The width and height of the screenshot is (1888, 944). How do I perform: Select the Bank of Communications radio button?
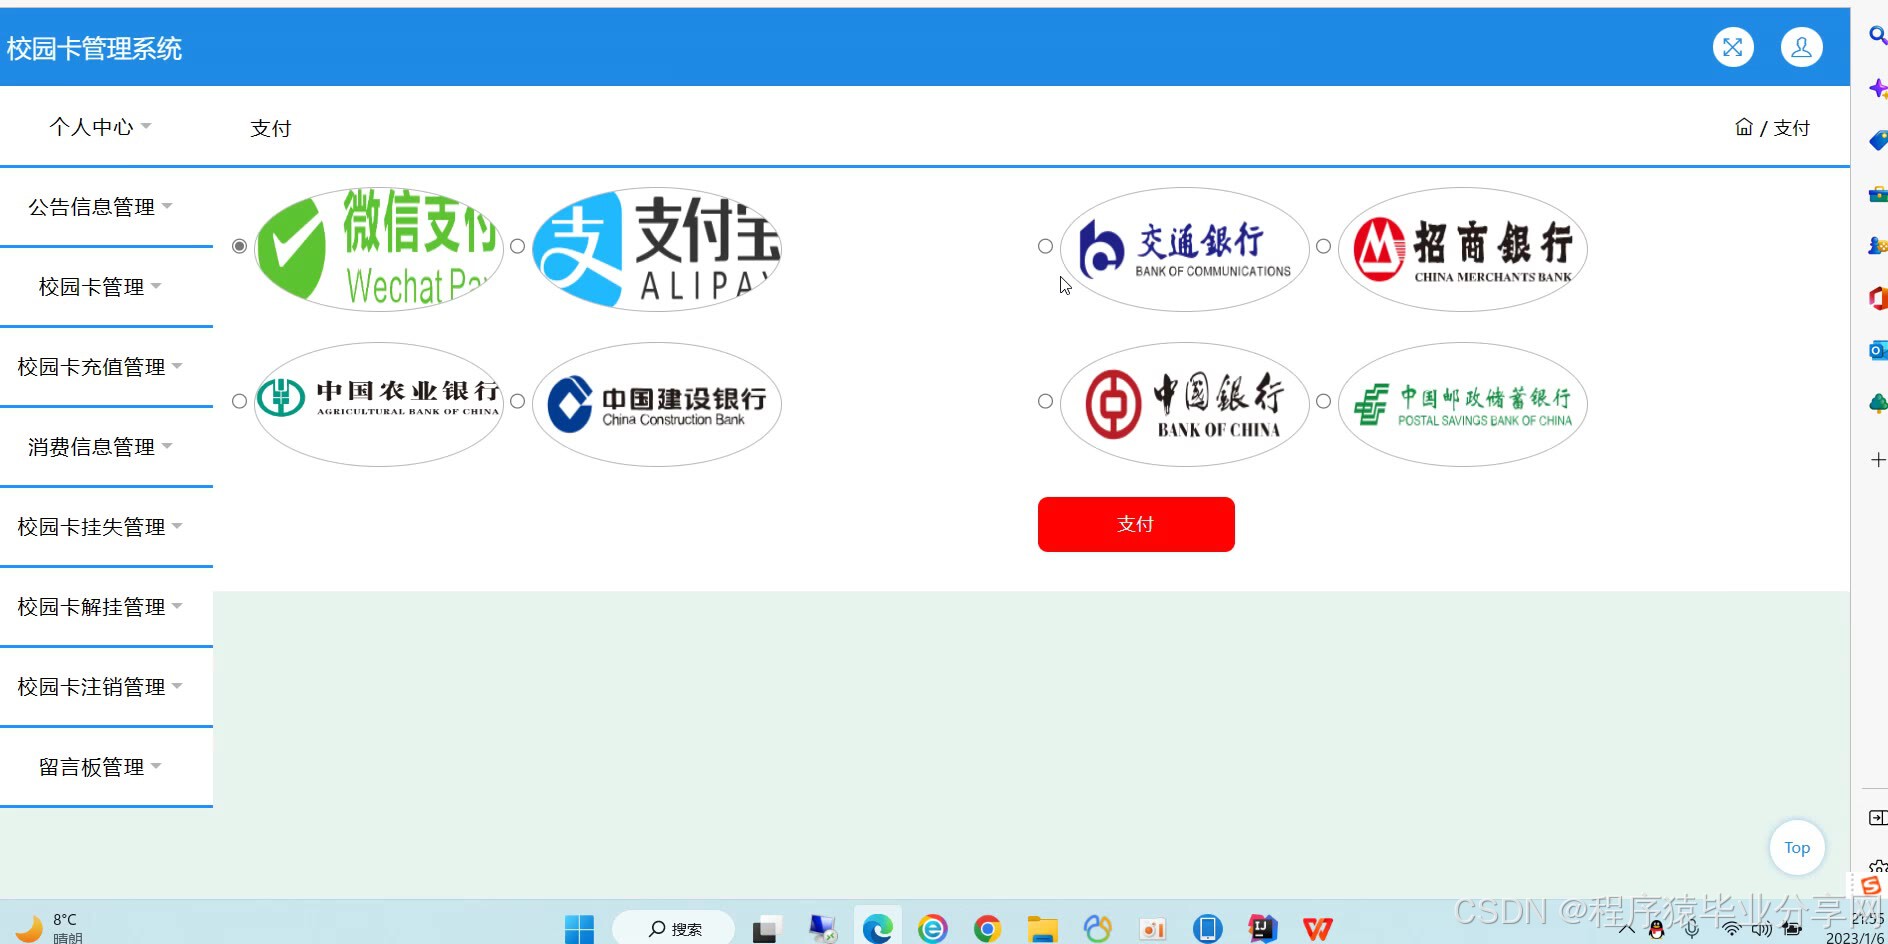[1045, 246]
